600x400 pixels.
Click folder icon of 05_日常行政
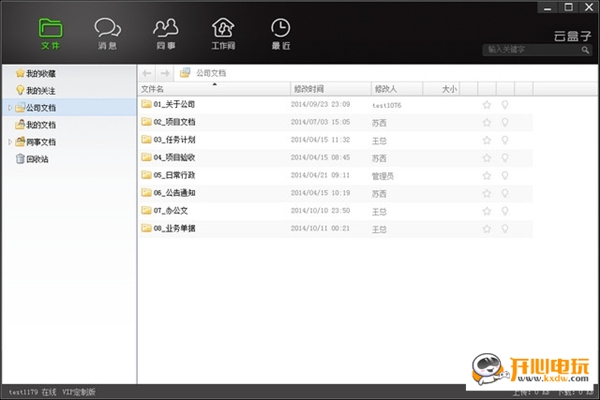pyautogui.click(x=146, y=175)
